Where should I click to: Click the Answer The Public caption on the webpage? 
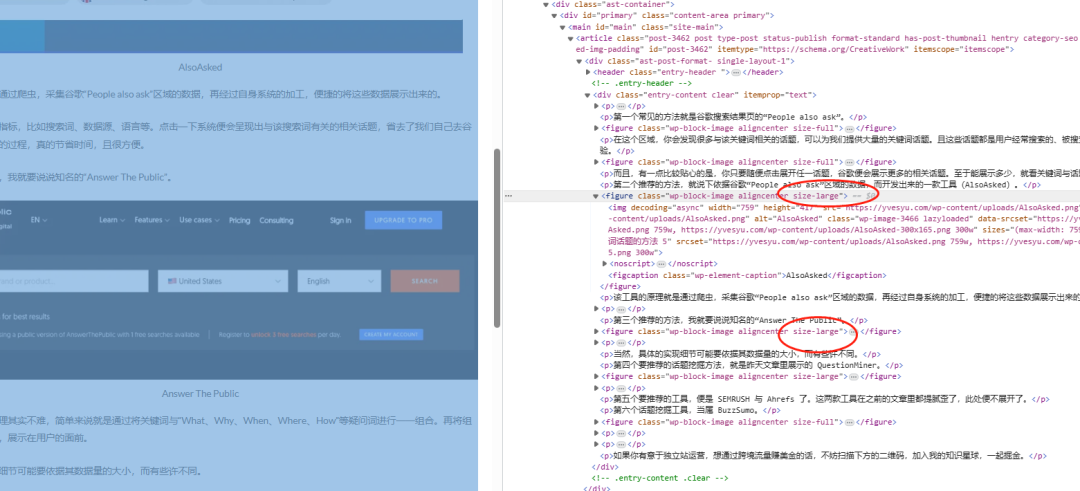pyautogui.click(x=200, y=394)
